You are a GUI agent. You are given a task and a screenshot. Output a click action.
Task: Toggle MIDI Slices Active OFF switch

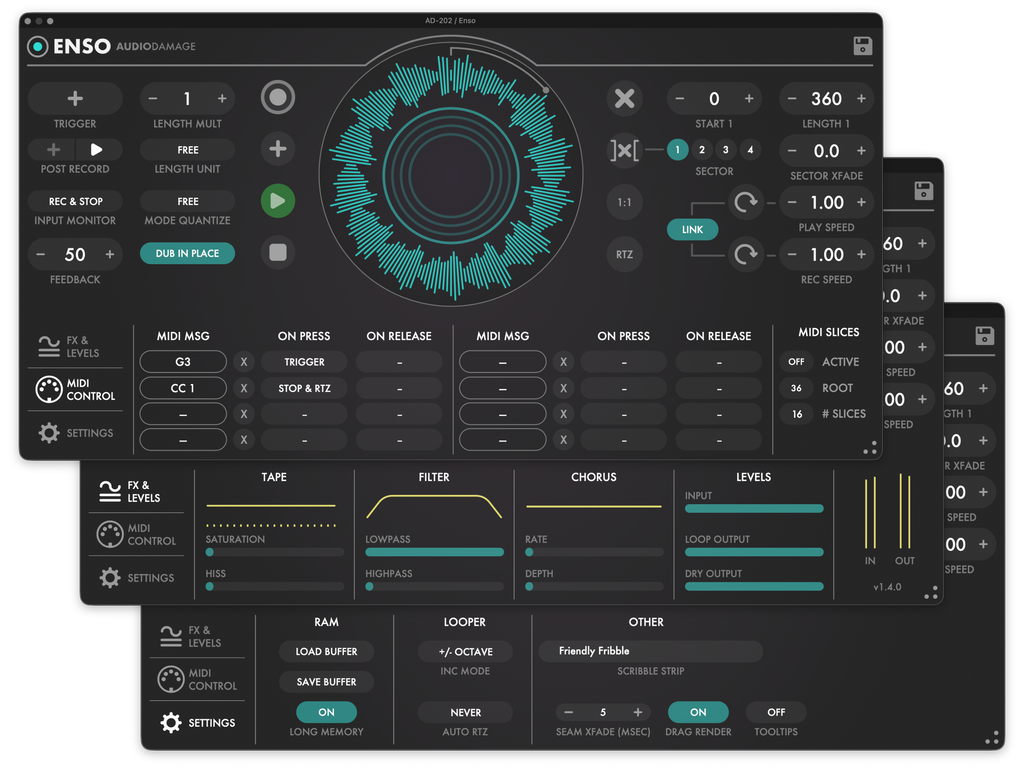tap(796, 362)
